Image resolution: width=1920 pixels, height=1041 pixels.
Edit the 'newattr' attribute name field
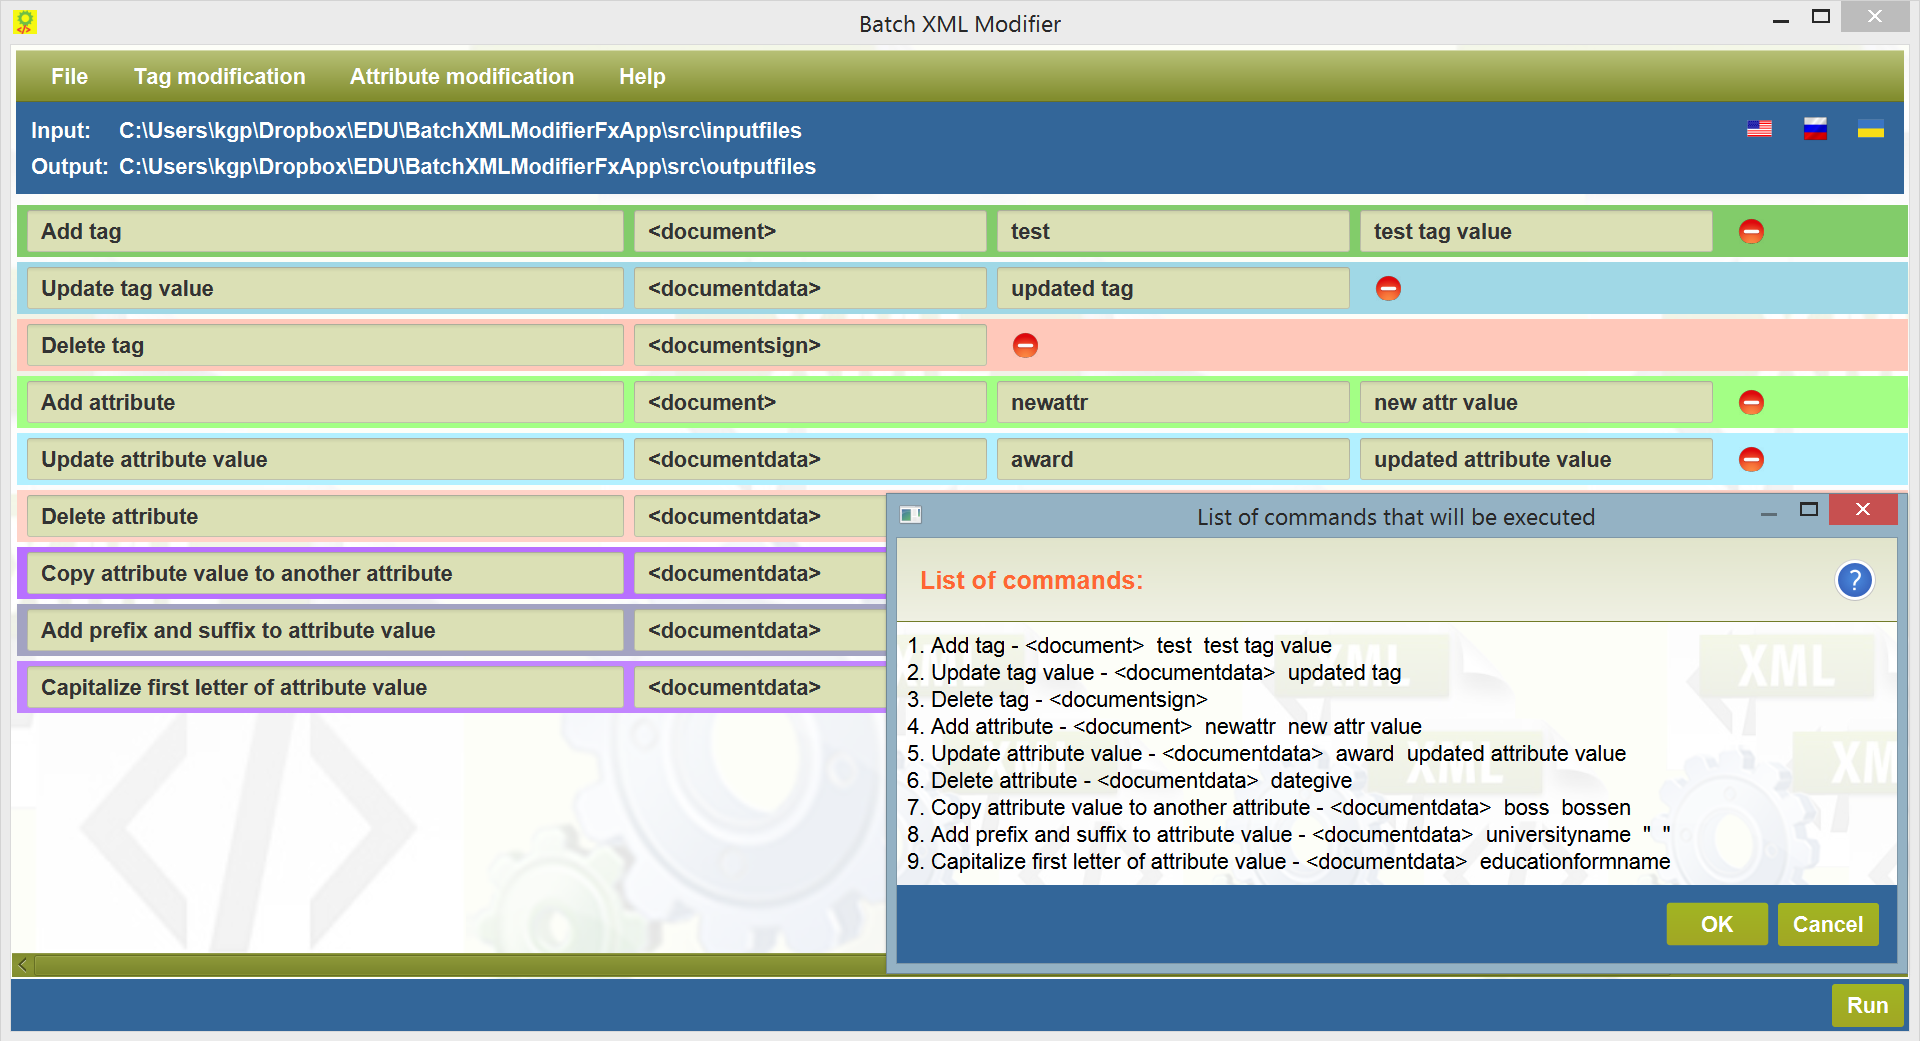pos(1172,402)
